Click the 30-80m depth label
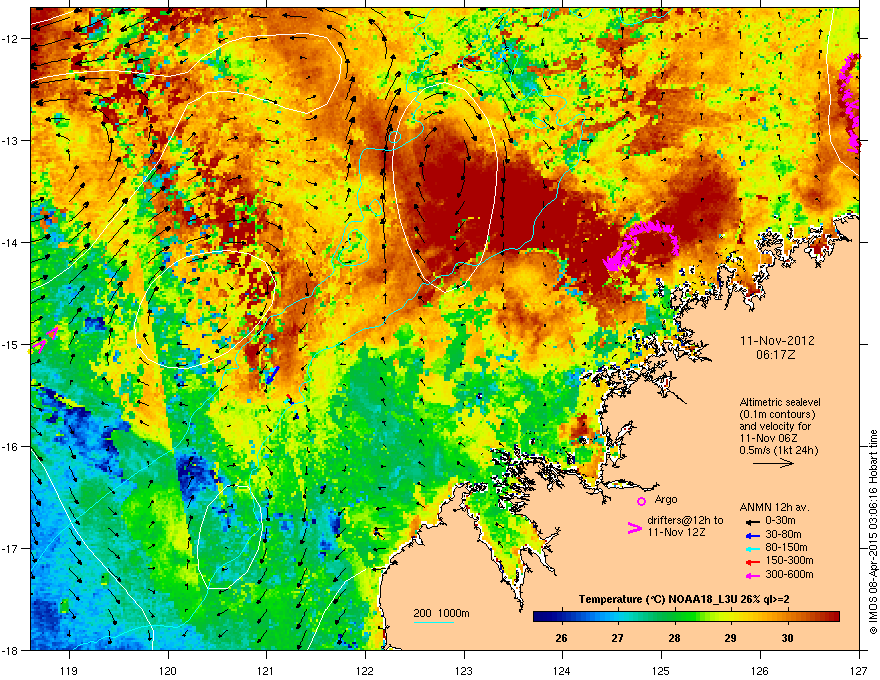Viewport: 880px width, 680px height. point(783,534)
